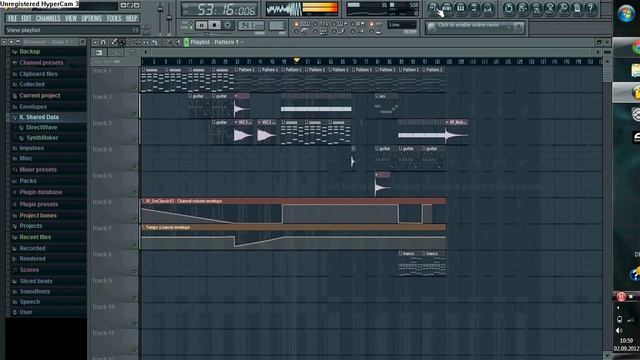Open the Sliced beats browser folder
The height and width of the screenshot is (360, 640).
pyautogui.click(x=36, y=281)
